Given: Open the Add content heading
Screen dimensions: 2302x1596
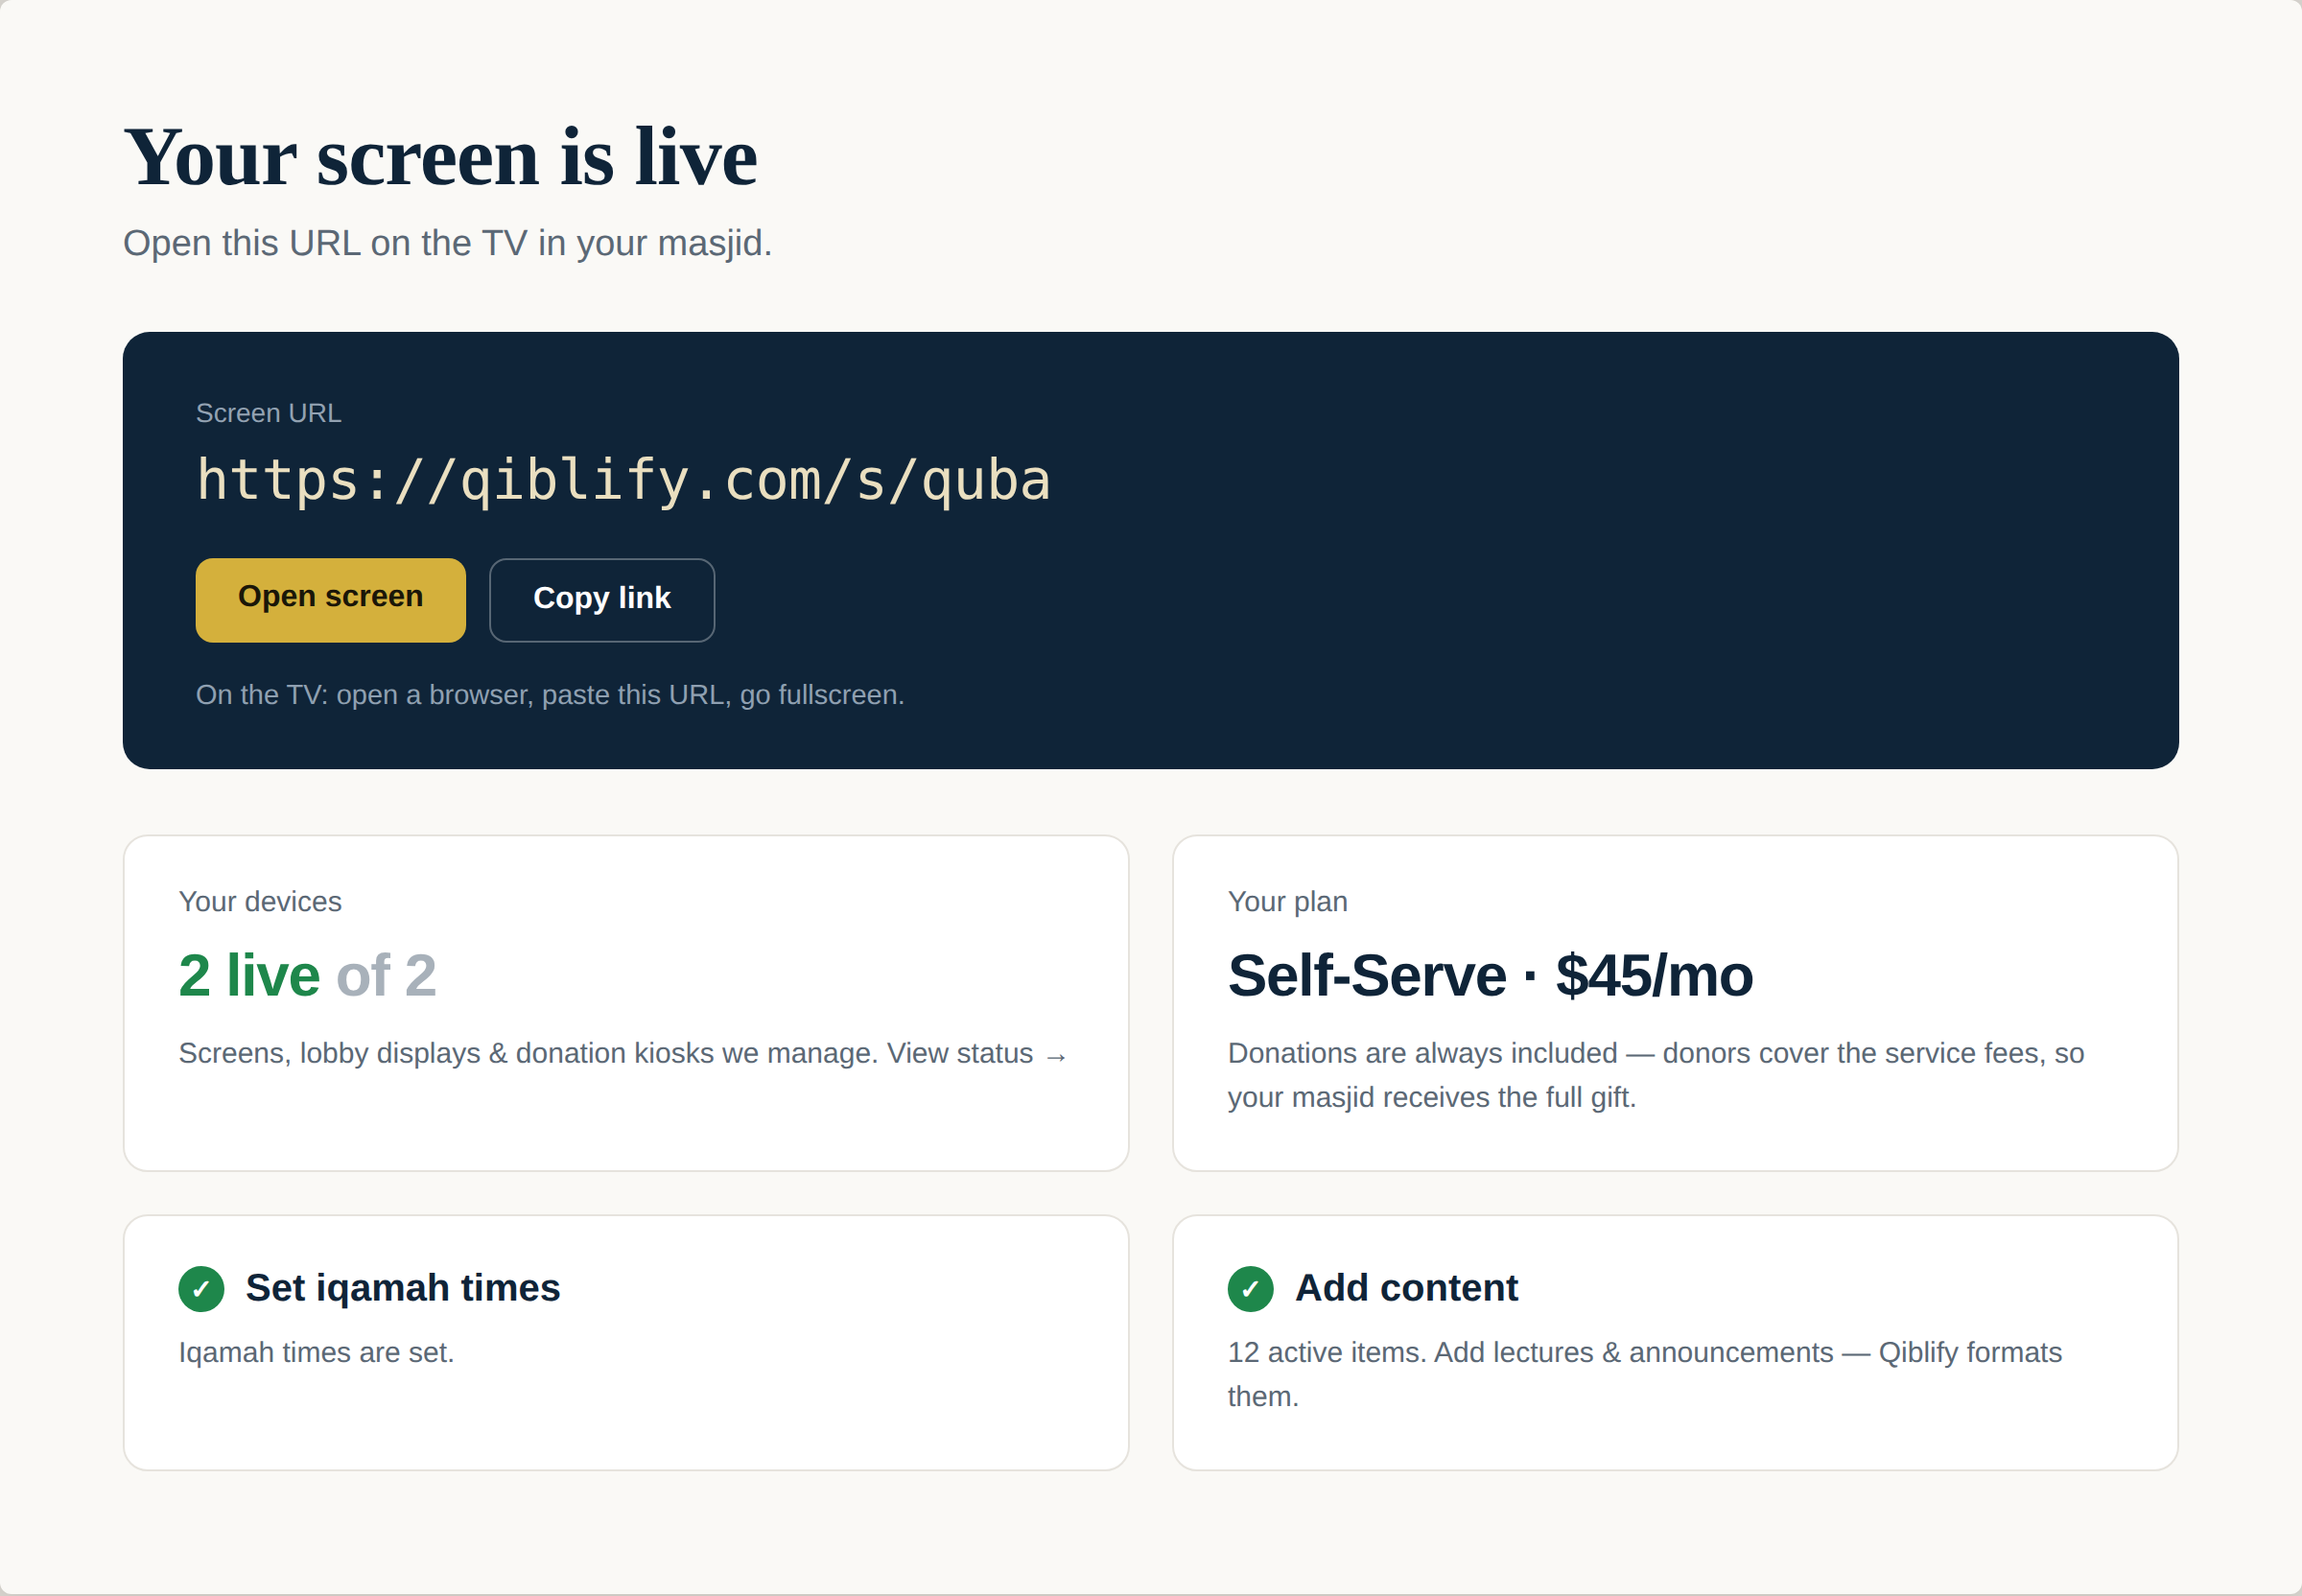Looking at the screenshot, I should click(1406, 1288).
